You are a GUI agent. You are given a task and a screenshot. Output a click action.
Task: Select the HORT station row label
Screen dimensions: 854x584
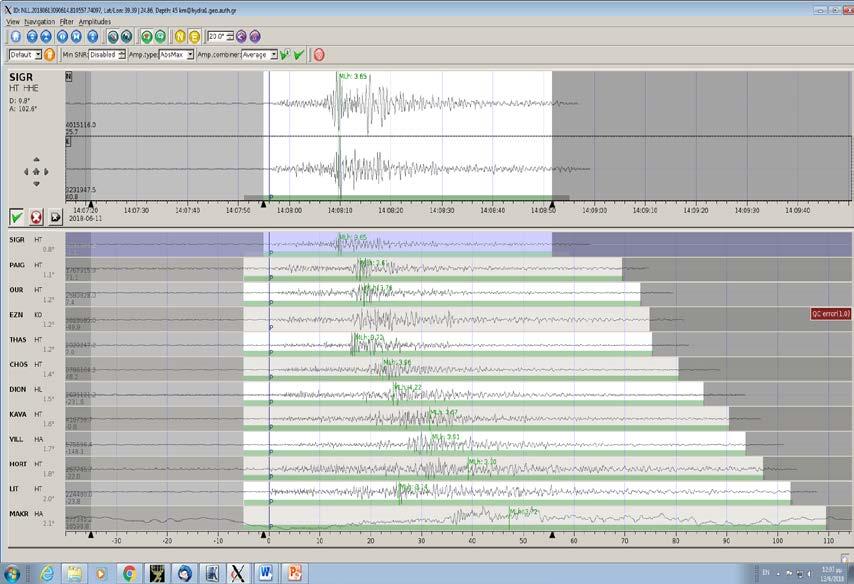point(18,464)
